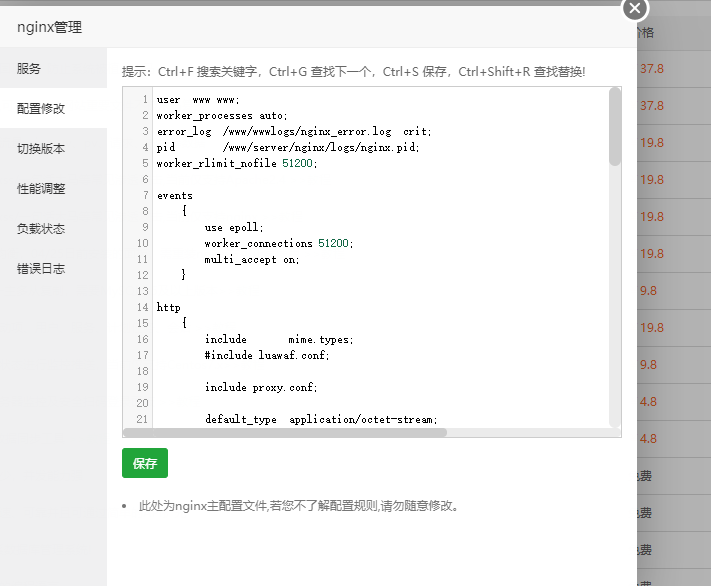The height and width of the screenshot is (586, 711).
Task: Click 'include mime.types;' line
Action: click(278, 339)
